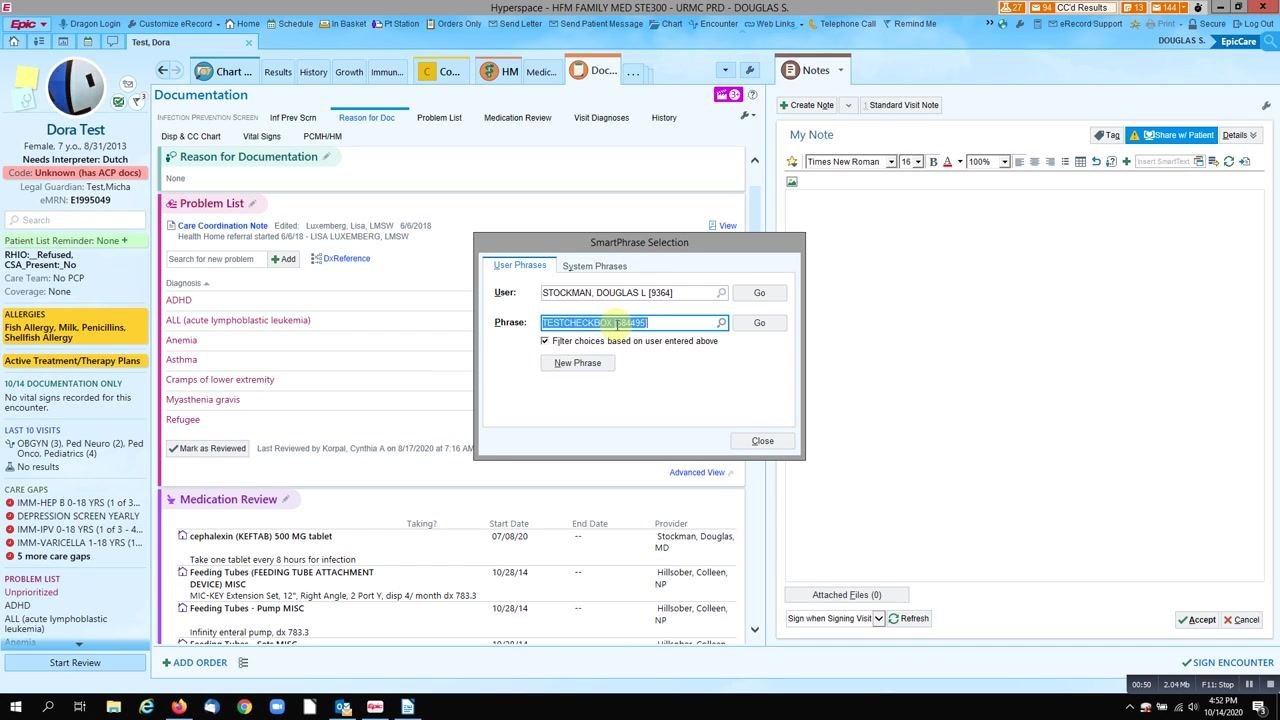1280x720 pixels.
Task: Click in the Search for new problem field
Action: pos(216,259)
